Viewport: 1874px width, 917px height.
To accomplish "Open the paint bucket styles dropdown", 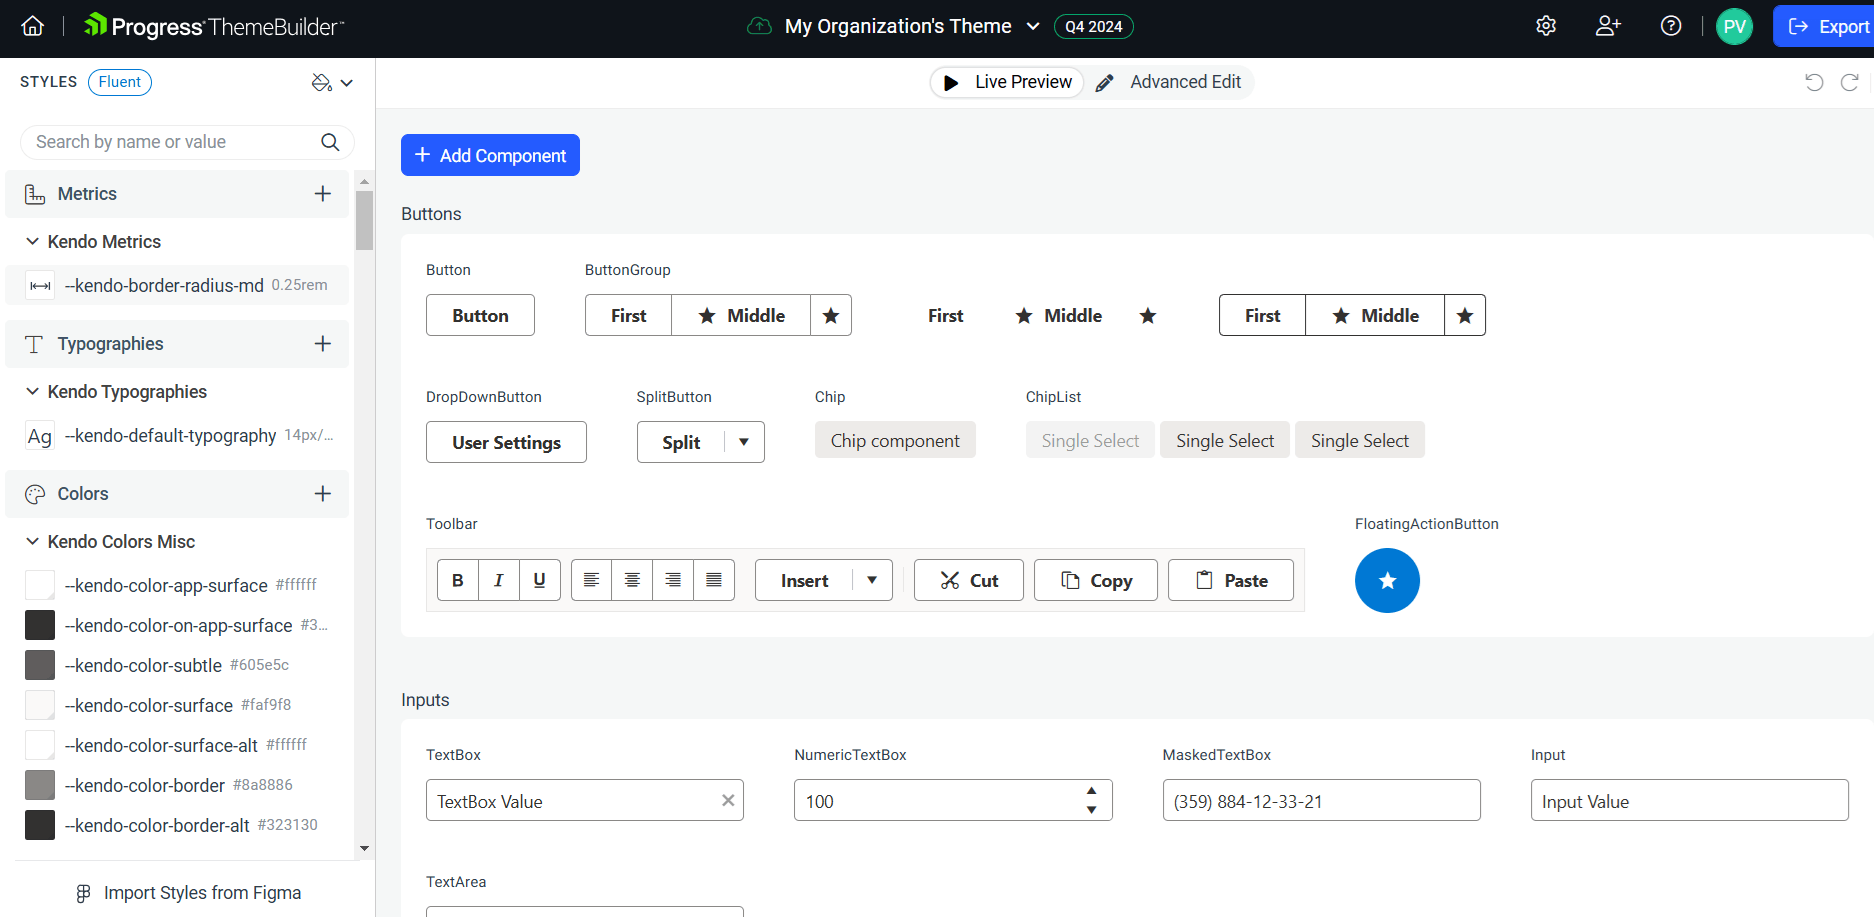I will click(x=332, y=83).
